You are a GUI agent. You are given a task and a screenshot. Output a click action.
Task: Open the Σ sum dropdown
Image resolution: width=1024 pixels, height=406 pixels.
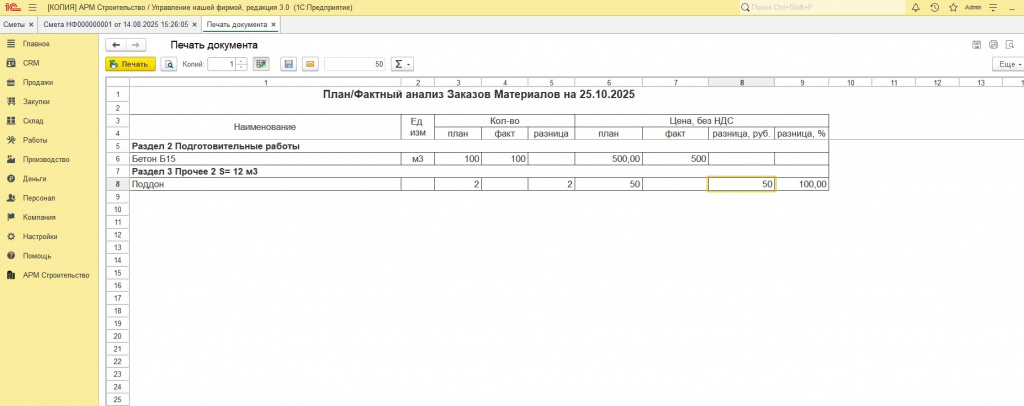[x=402, y=64]
